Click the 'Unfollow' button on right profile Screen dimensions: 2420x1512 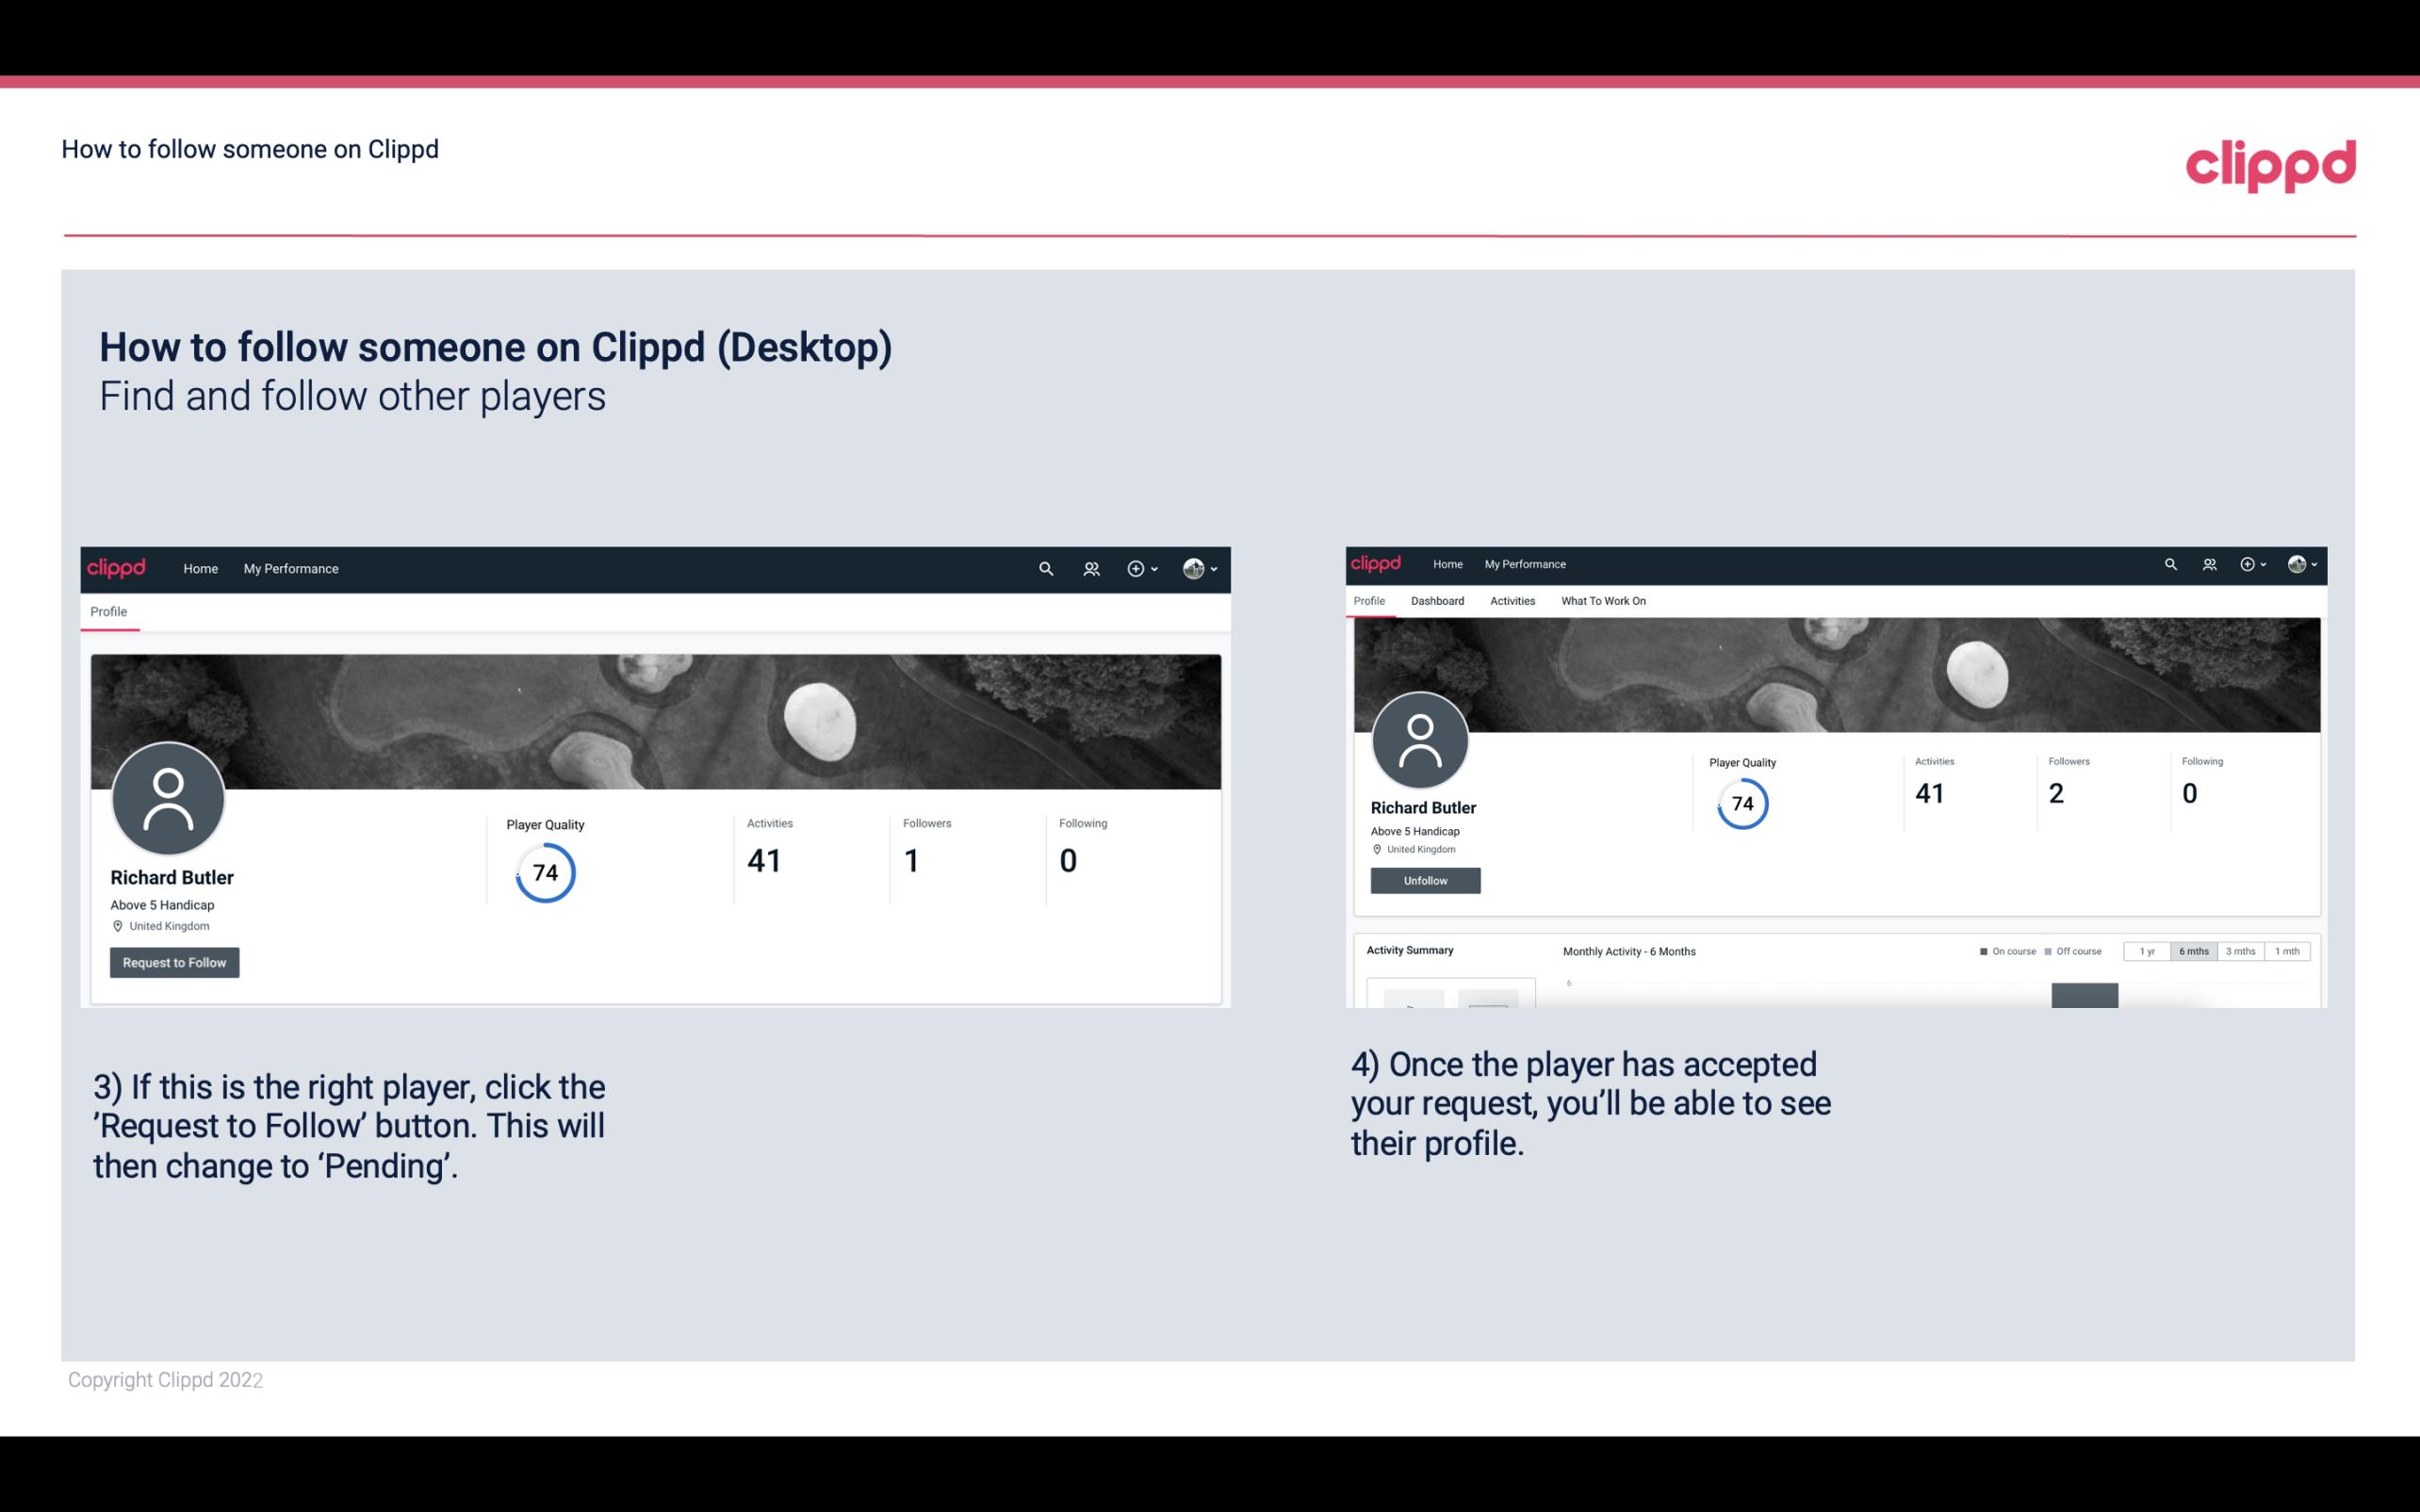click(1423, 880)
